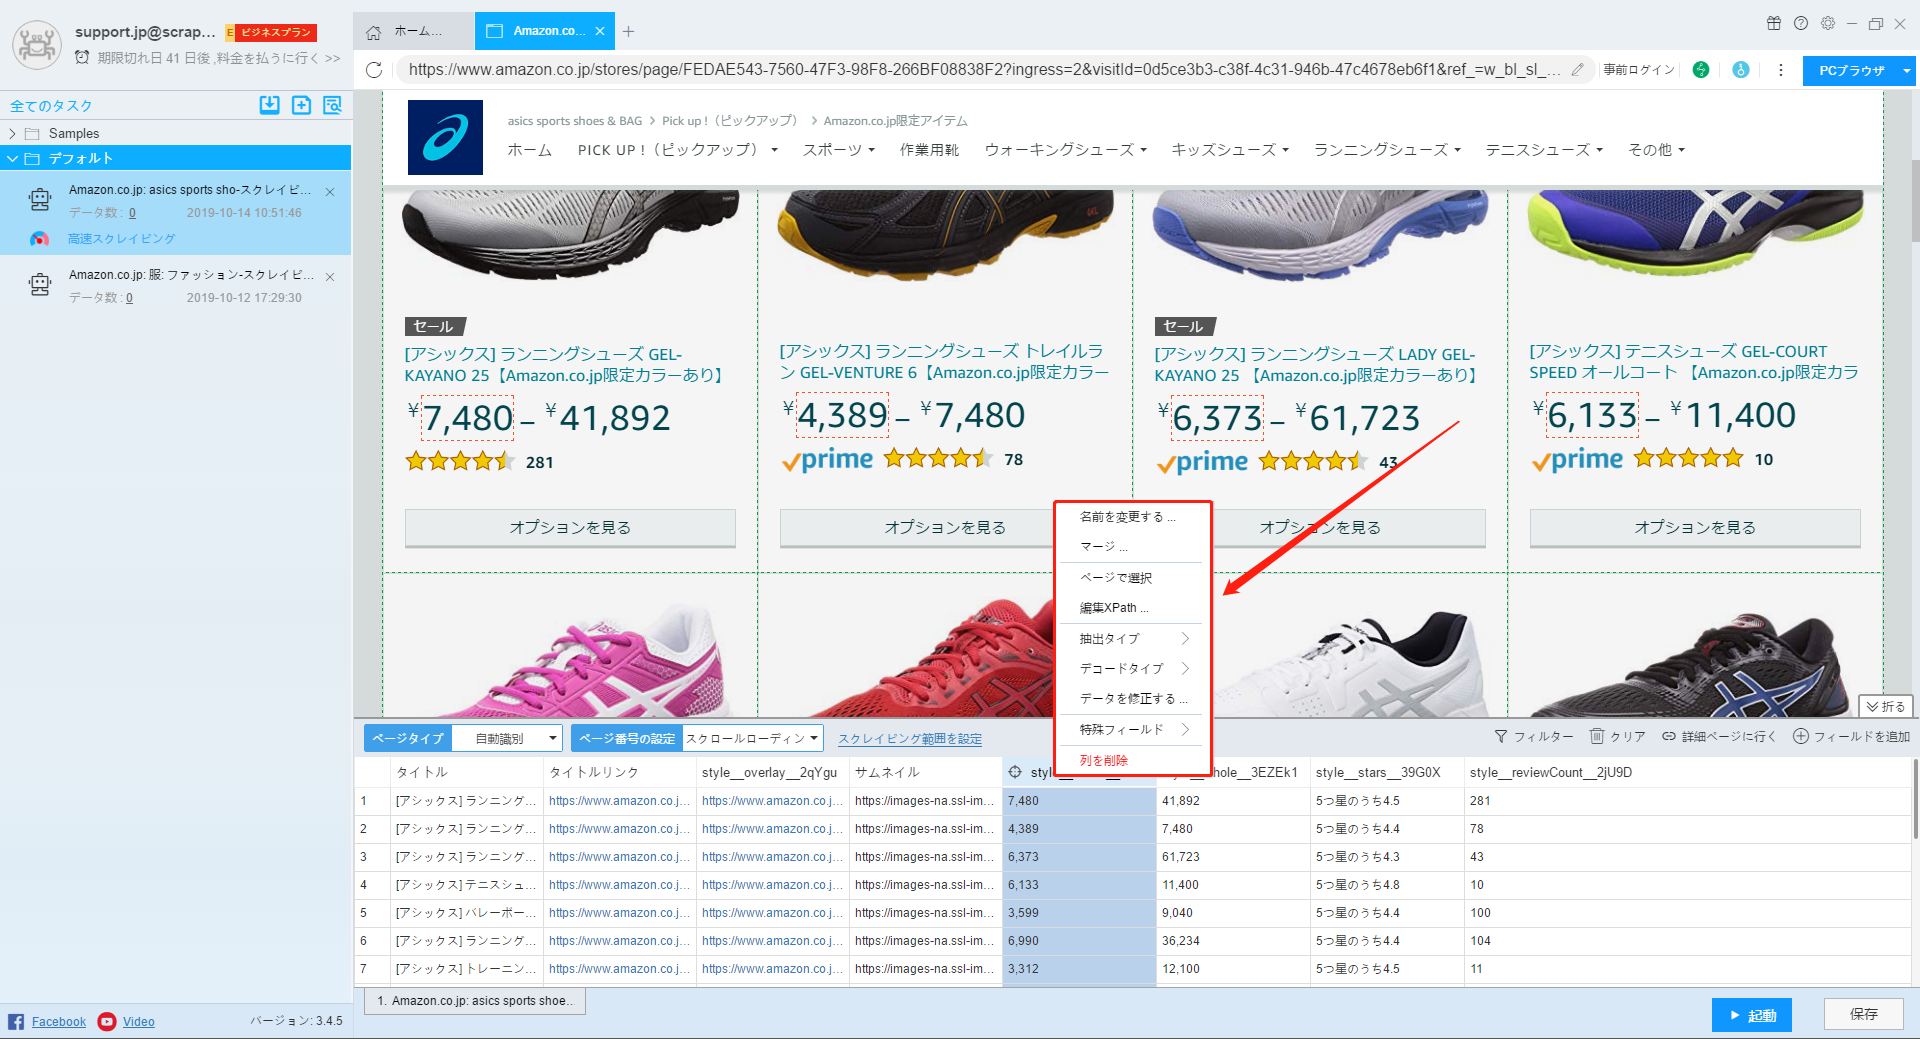
Task: Click the green workflow icon near address bar
Action: pyautogui.click(x=1701, y=70)
